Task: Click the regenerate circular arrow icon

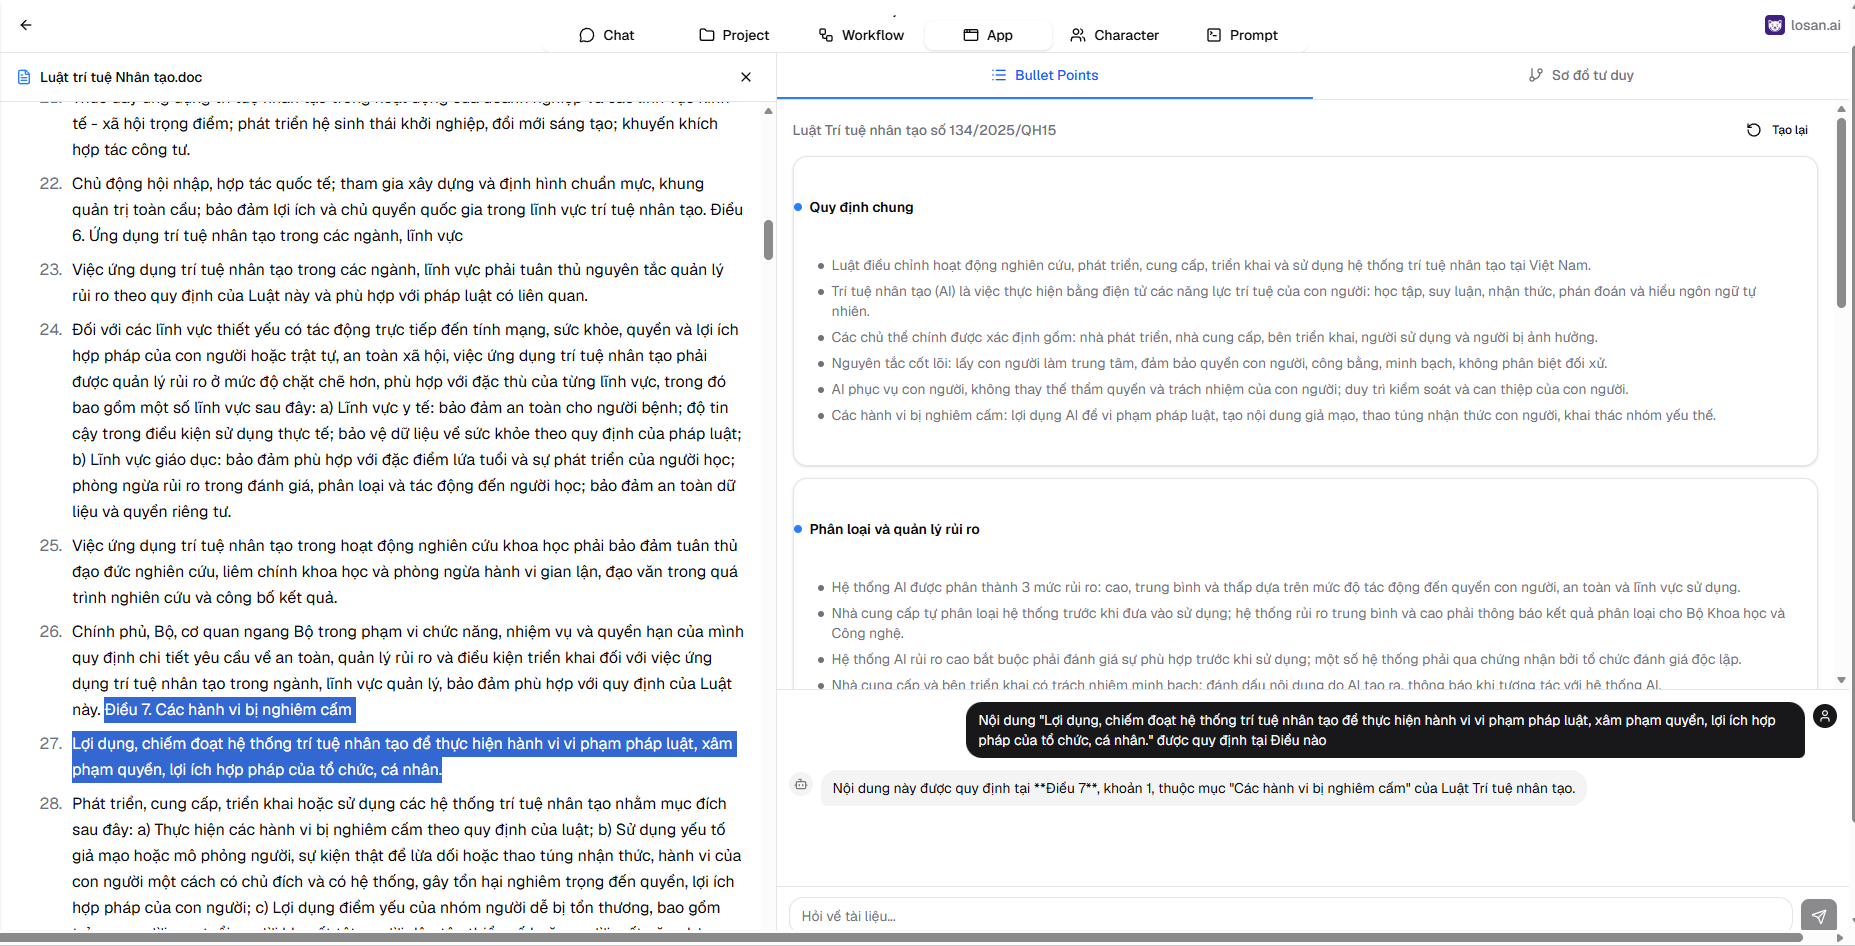Action: click(x=1754, y=130)
